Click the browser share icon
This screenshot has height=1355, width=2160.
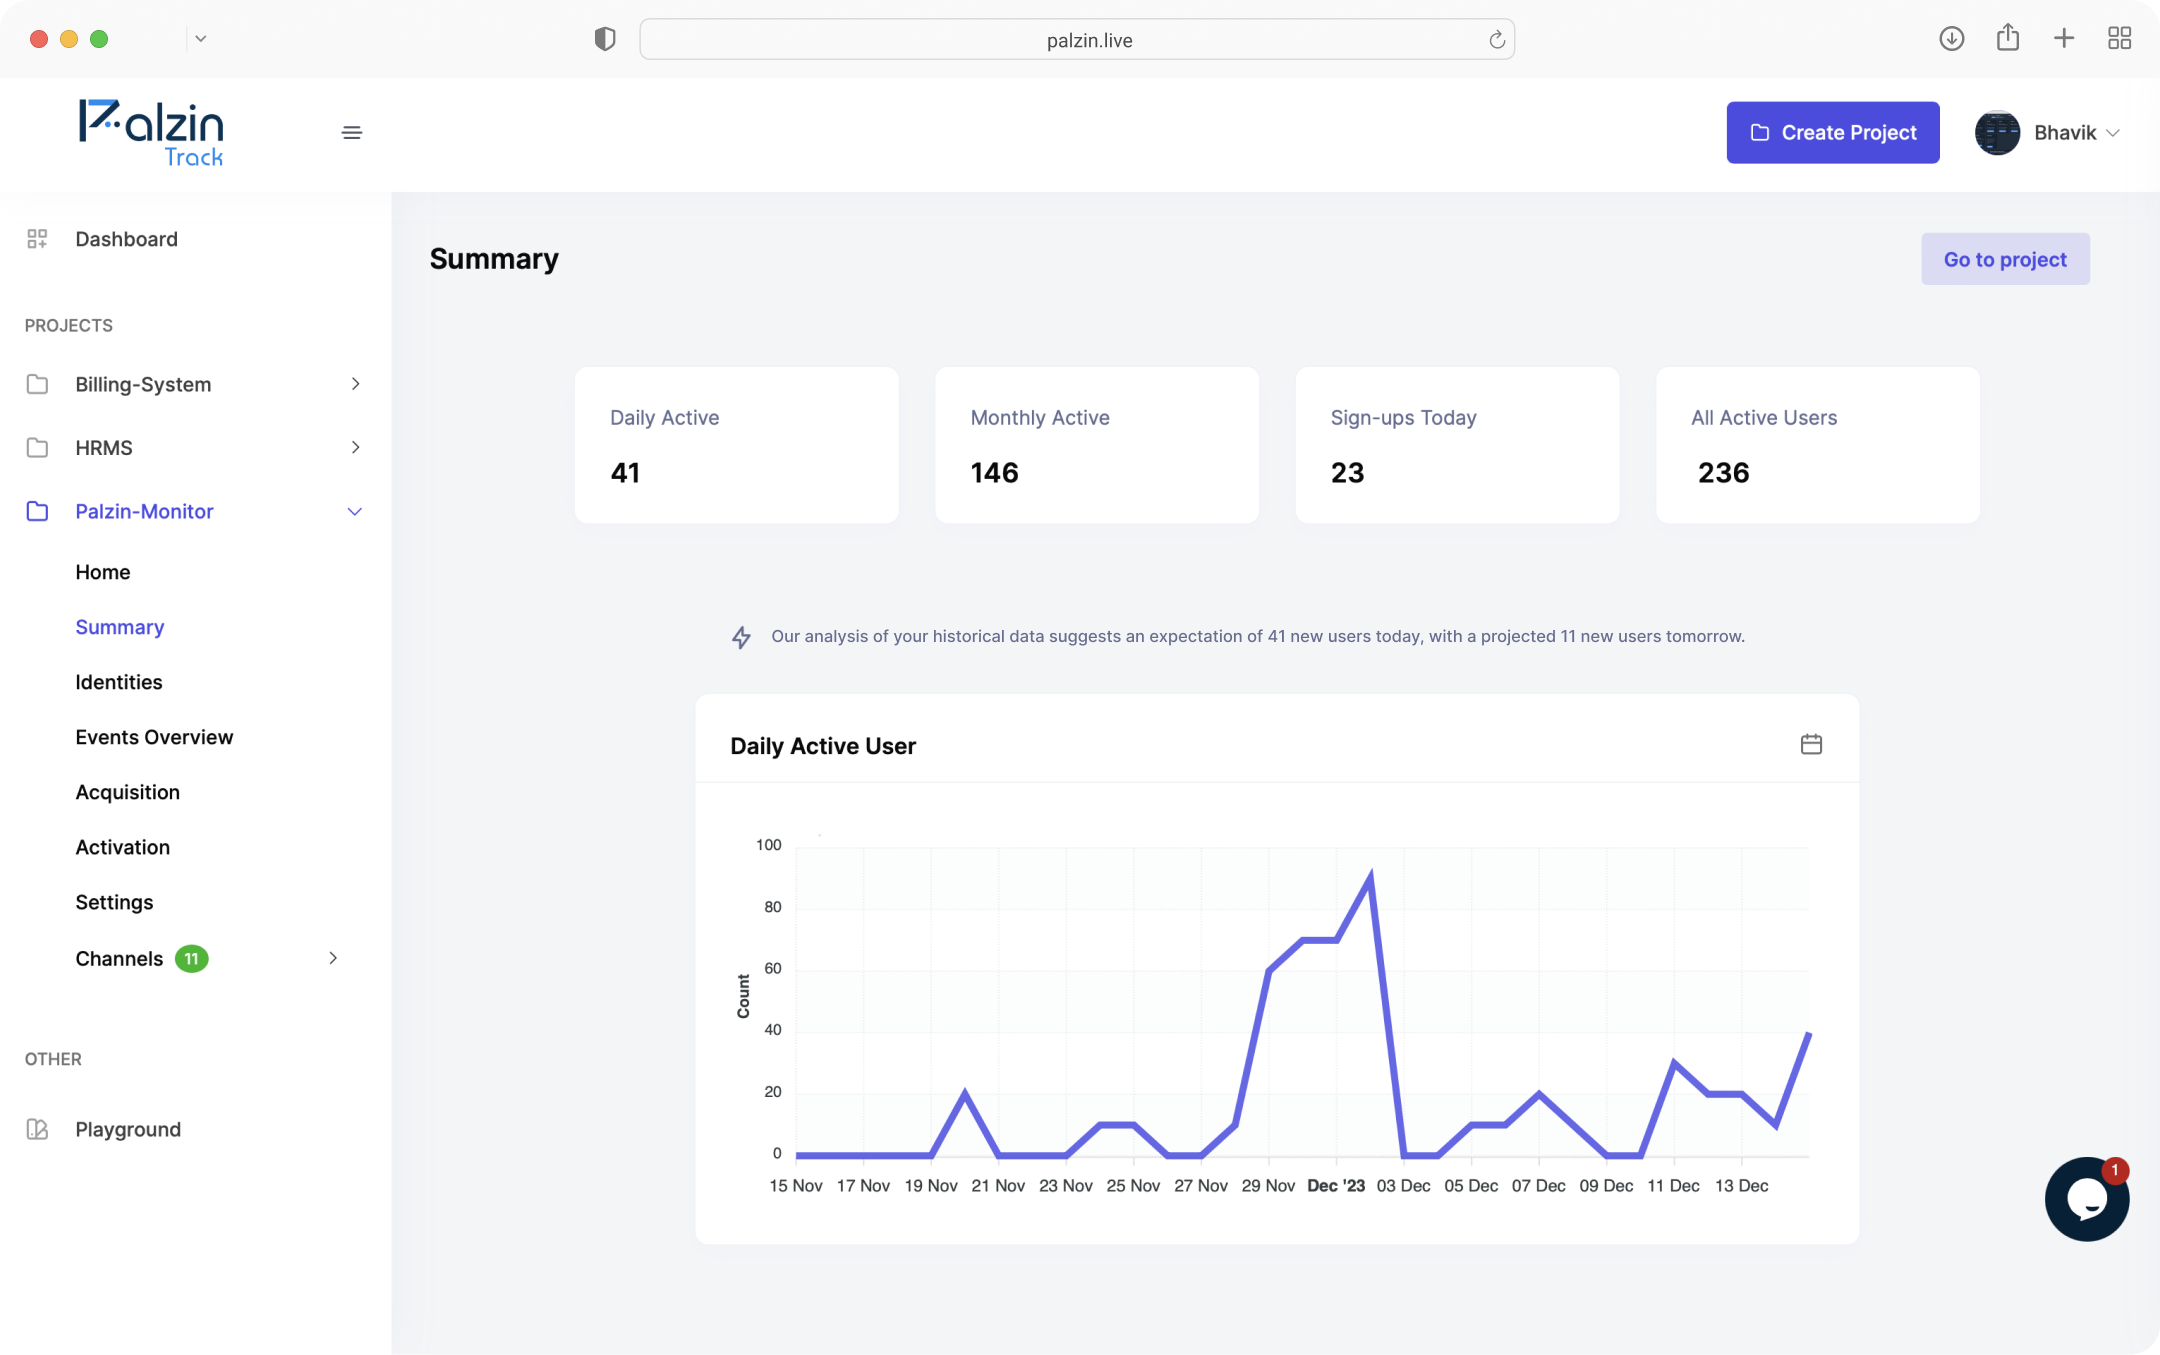click(x=2007, y=39)
